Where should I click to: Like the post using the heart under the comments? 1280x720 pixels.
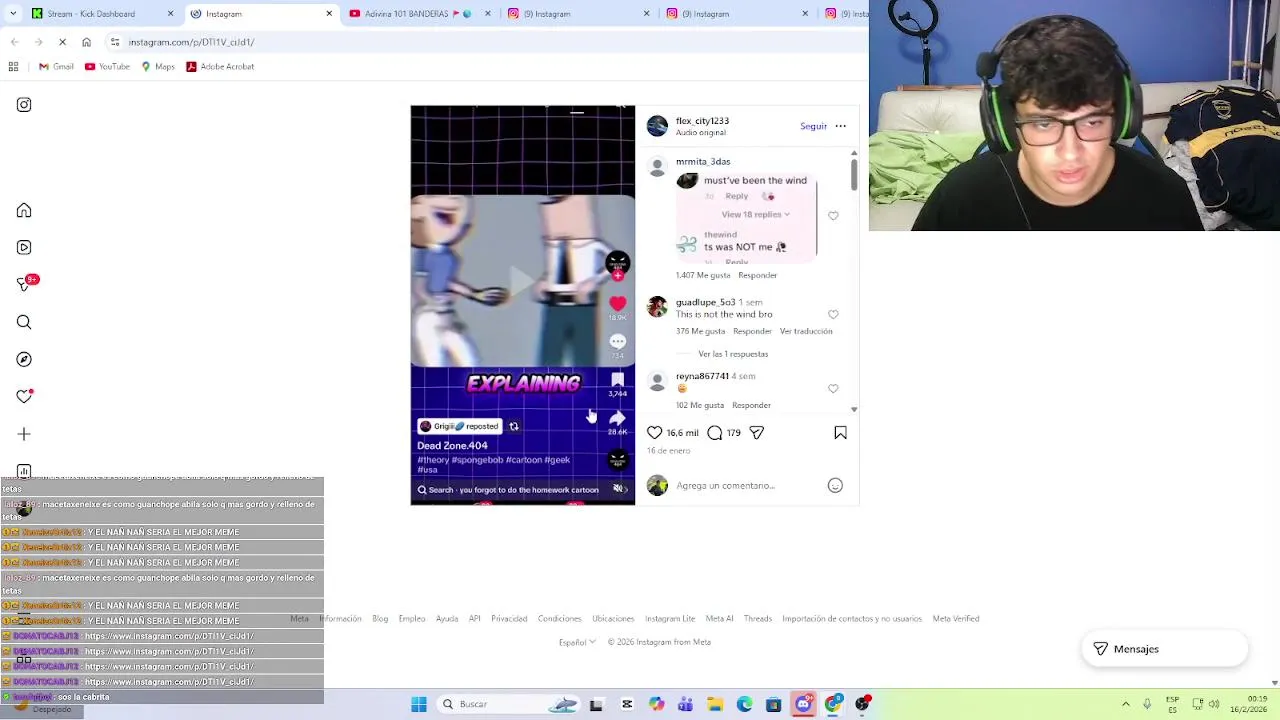click(x=654, y=433)
